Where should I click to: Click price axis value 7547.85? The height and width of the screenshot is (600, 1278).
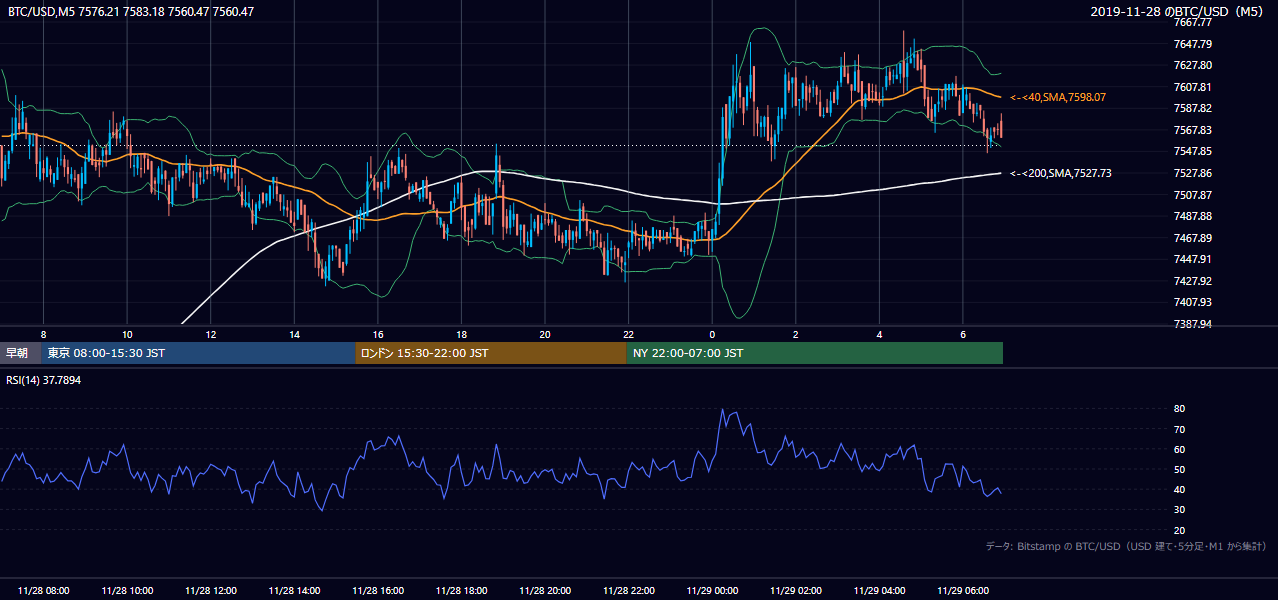[1193, 151]
